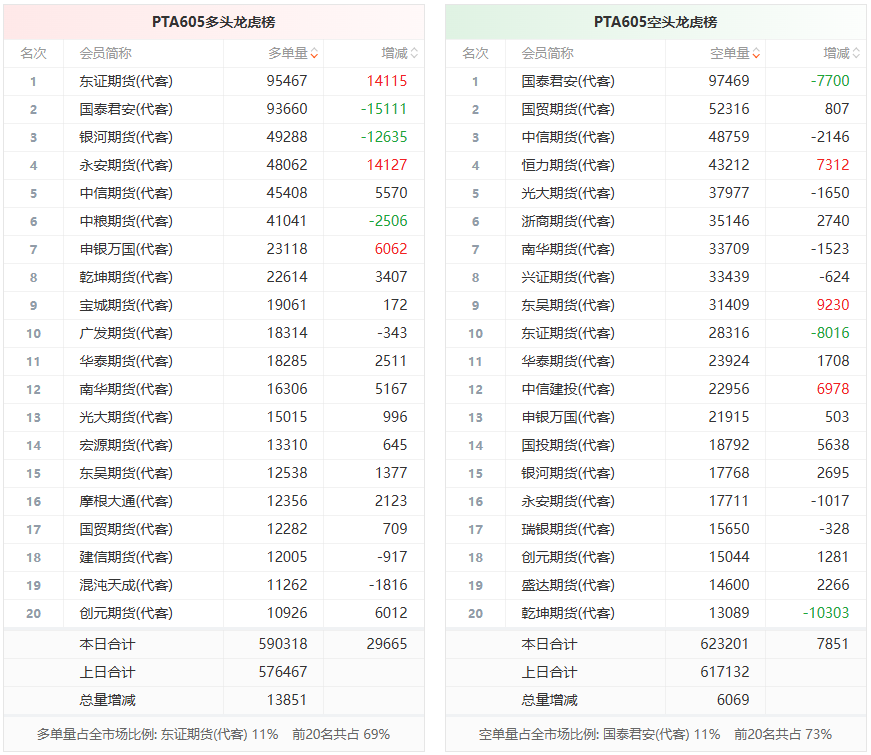Click the PTA605多头龙虎榜 header
This screenshot has height=755, width=871.
coord(214,22)
